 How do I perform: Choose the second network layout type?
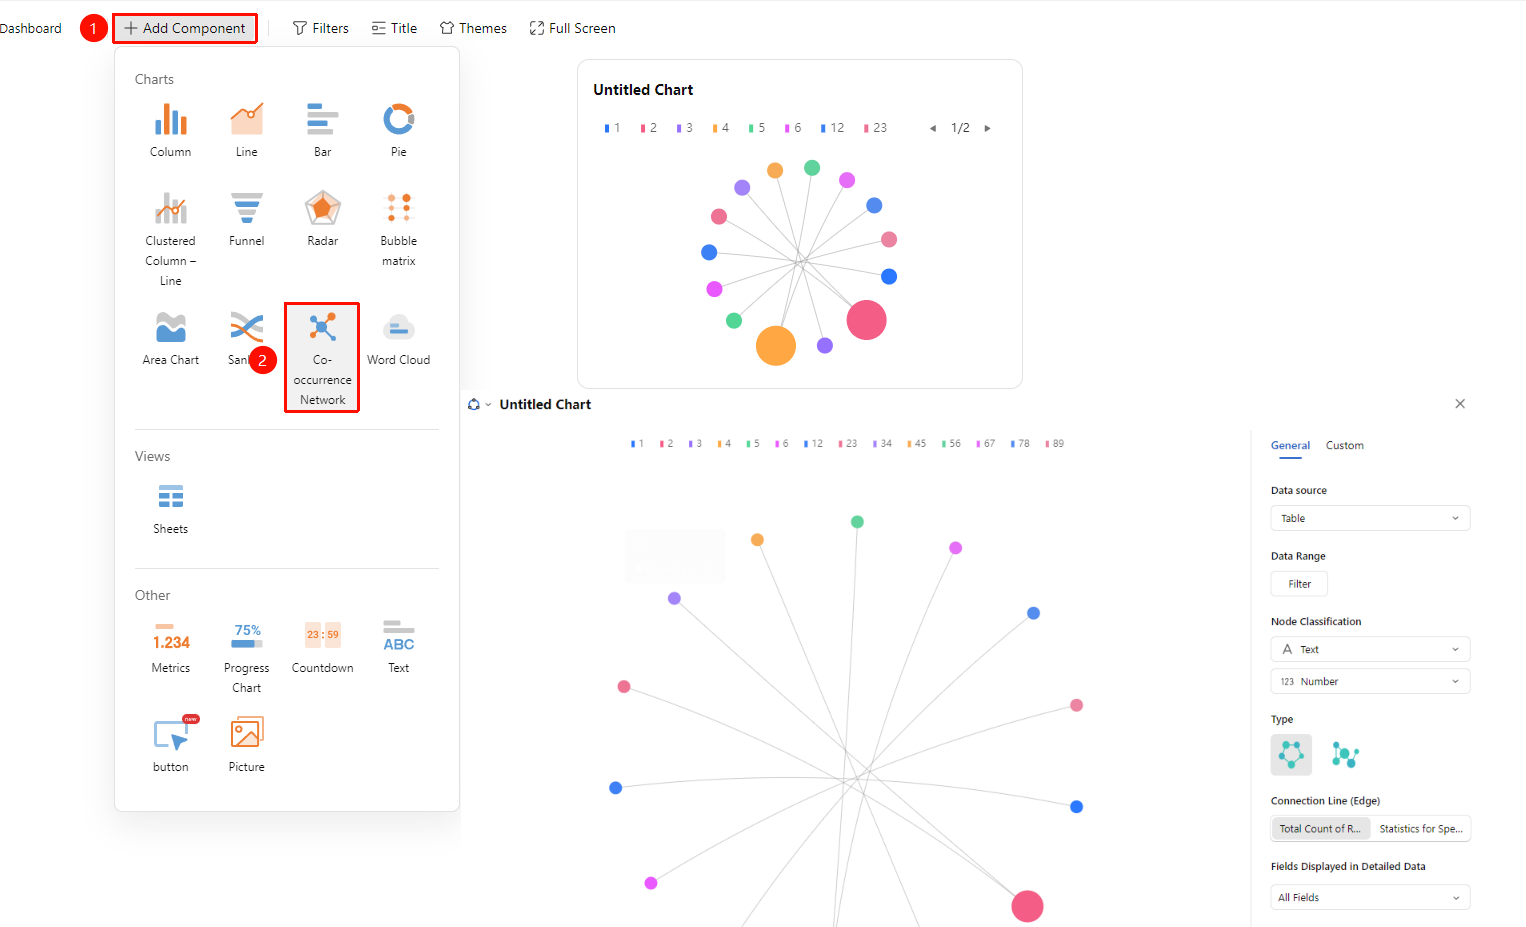tap(1345, 755)
